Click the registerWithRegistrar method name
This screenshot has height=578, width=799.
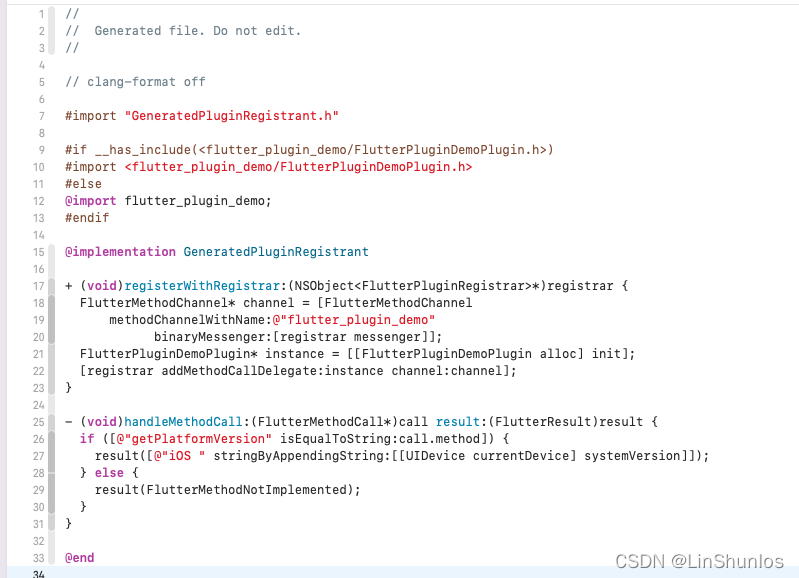point(202,286)
